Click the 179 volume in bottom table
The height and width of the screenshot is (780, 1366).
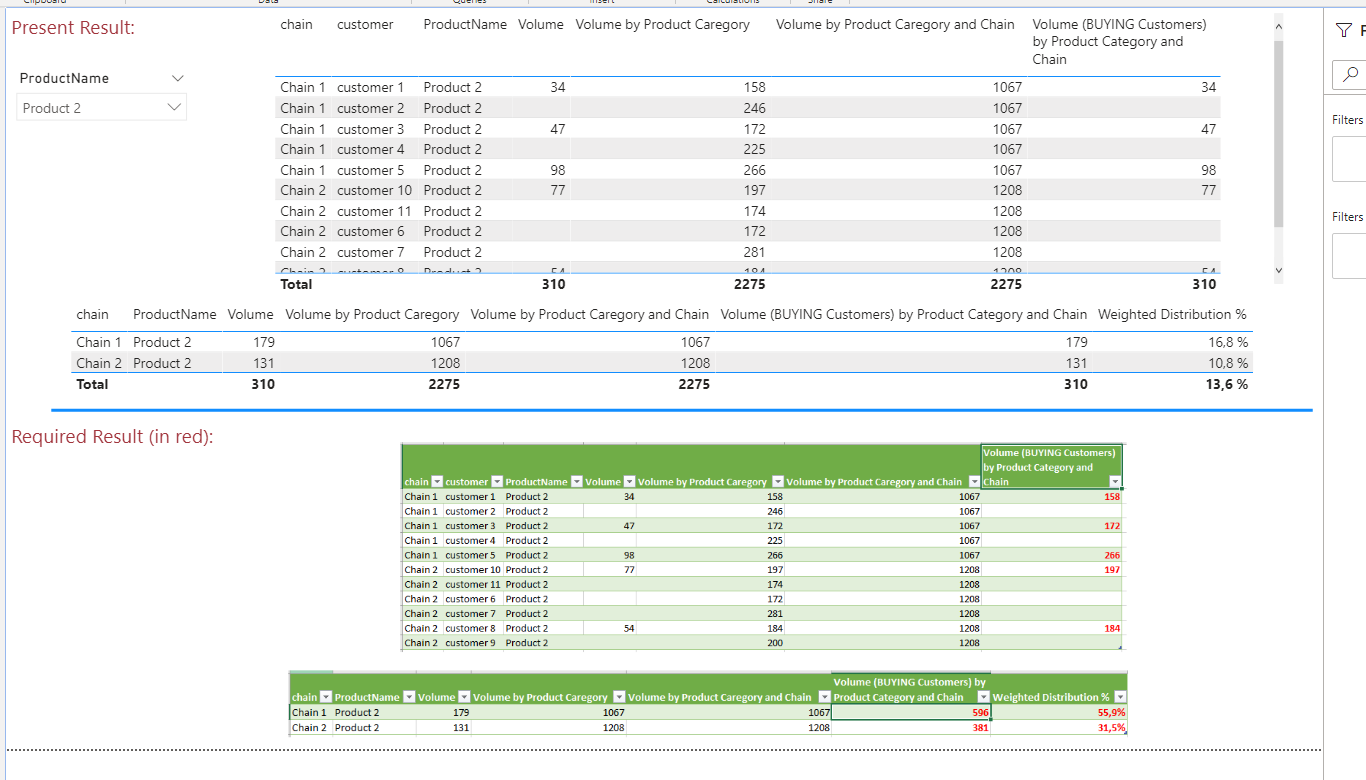tap(263, 342)
